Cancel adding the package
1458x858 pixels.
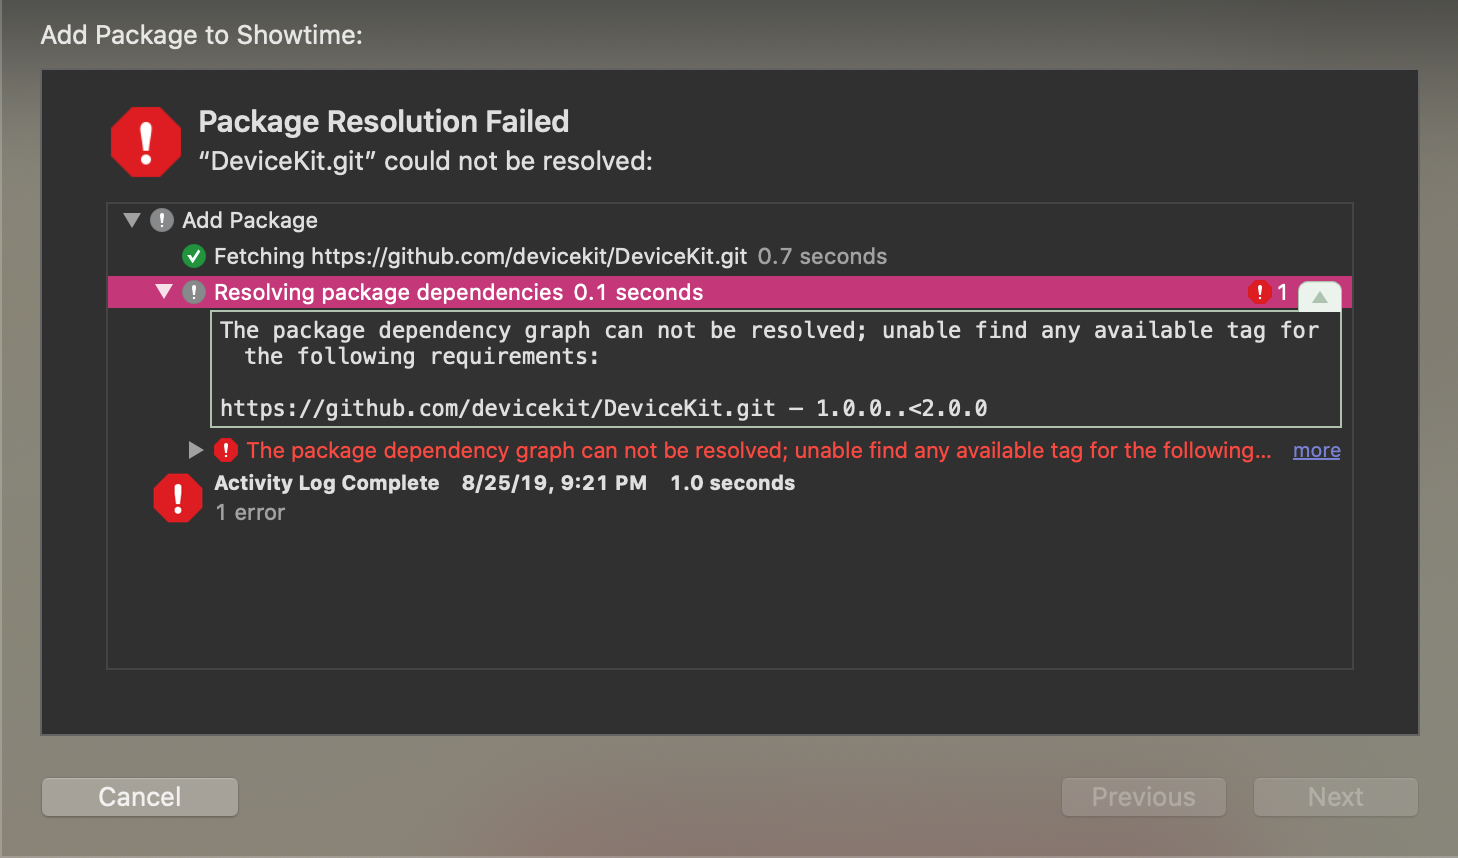click(x=139, y=797)
